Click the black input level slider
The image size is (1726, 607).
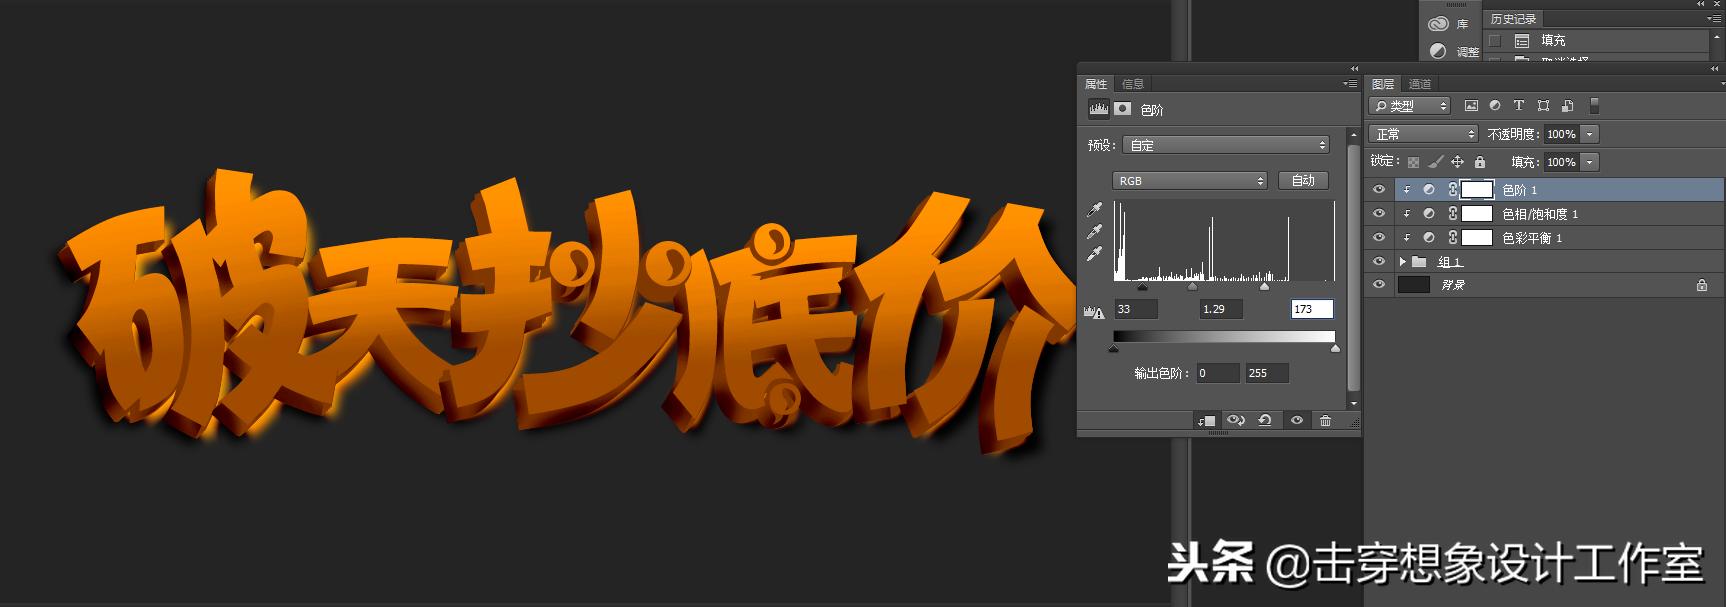[1143, 287]
